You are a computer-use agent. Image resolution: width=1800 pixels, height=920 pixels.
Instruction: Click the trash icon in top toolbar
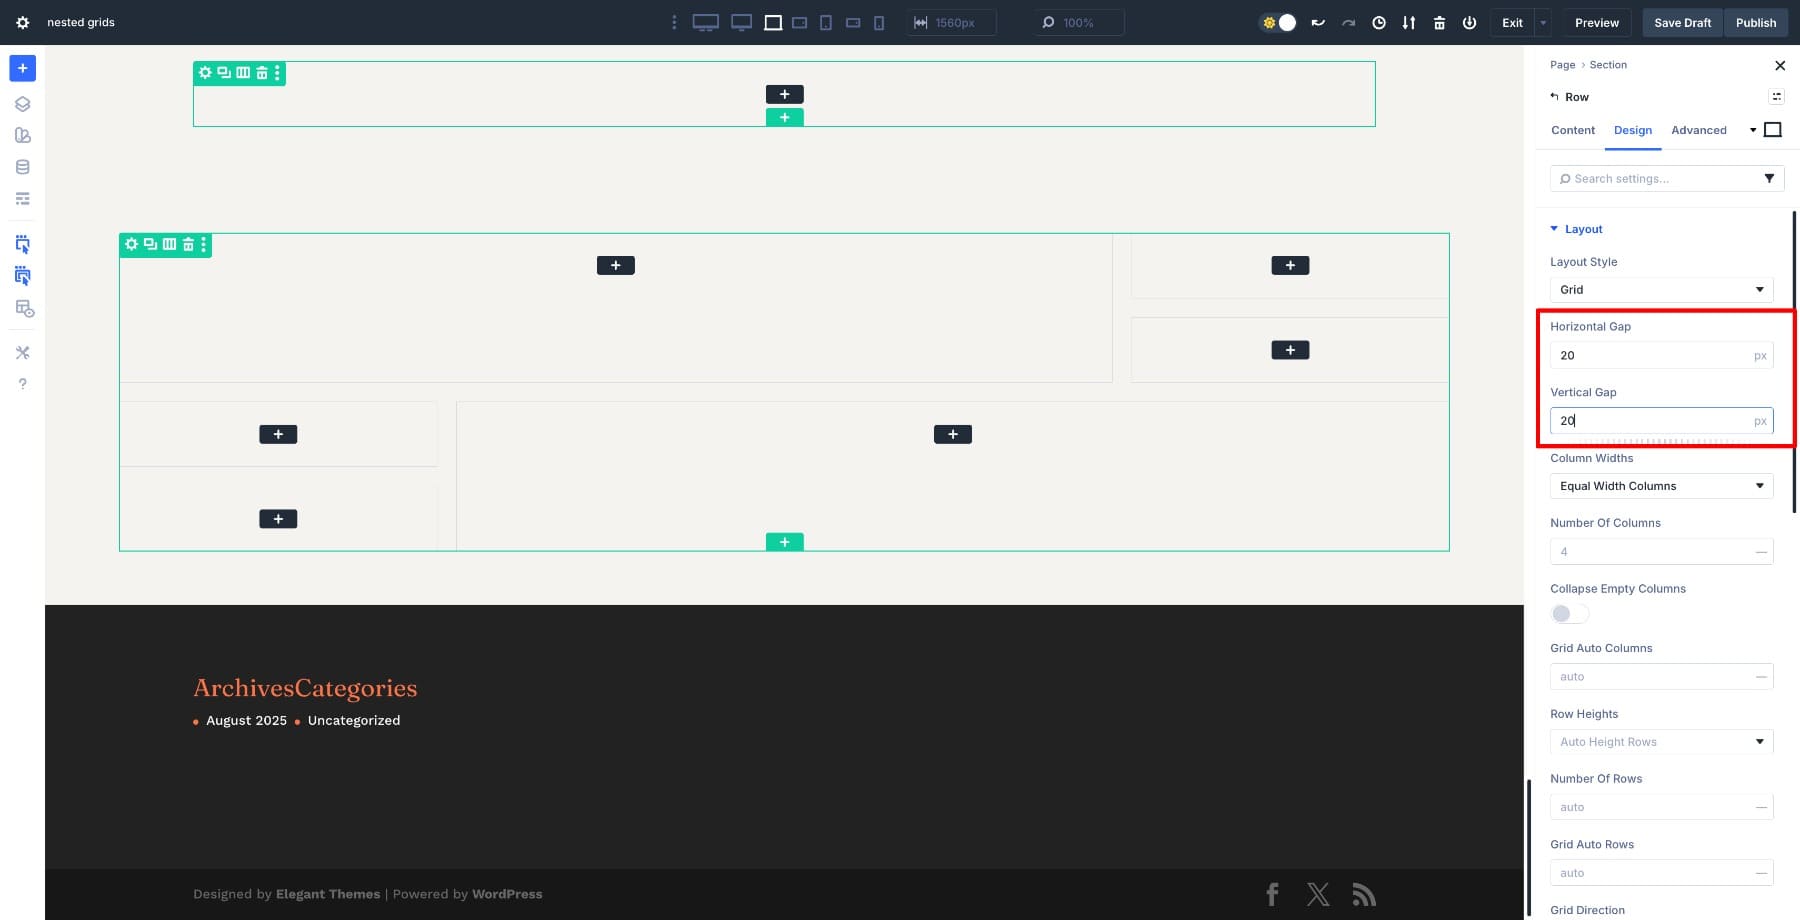click(x=1439, y=22)
